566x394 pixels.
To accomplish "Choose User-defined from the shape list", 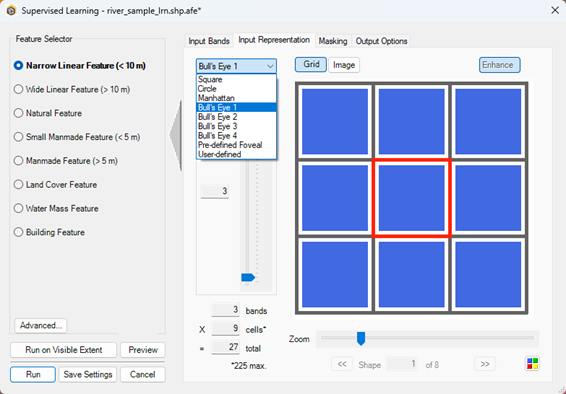I will click(x=236, y=154).
